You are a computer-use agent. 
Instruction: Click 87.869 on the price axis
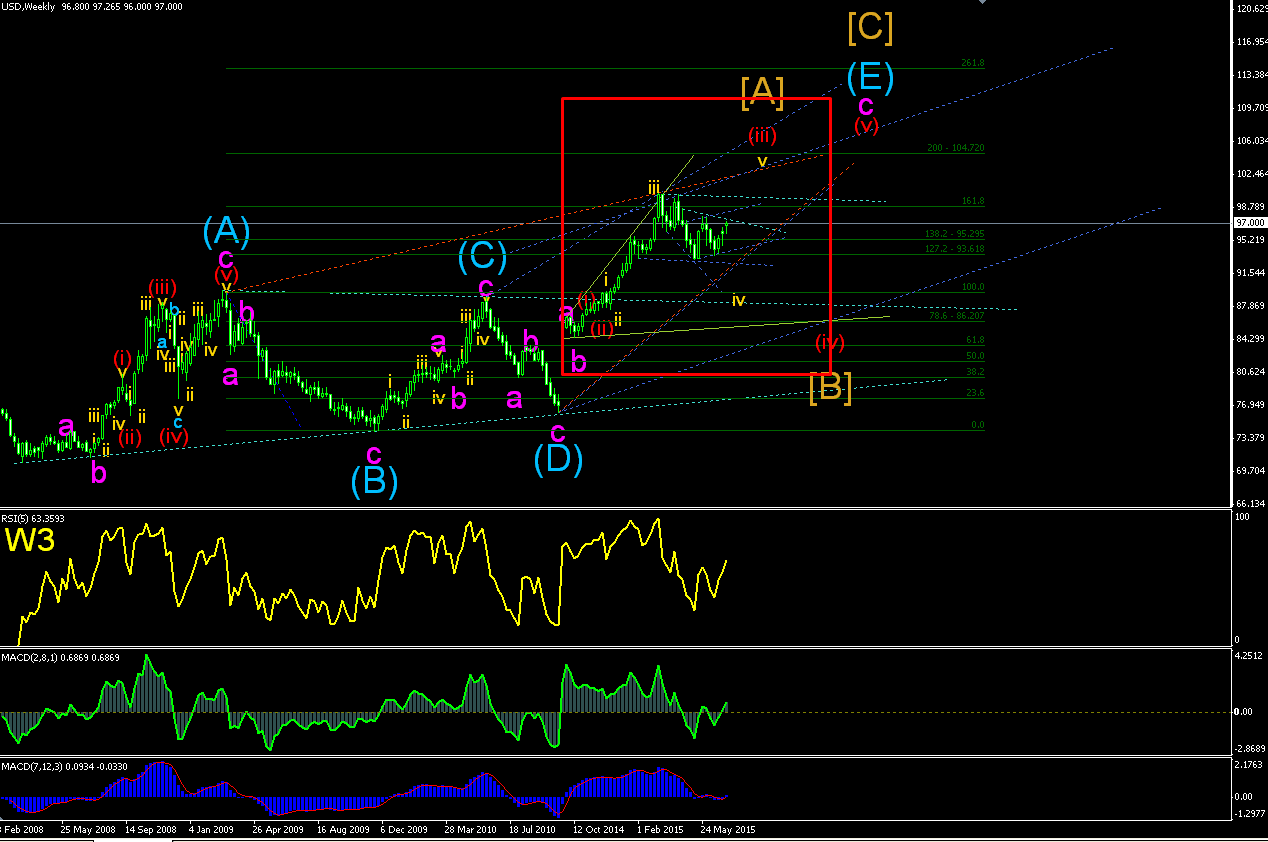pyautogui.click(x=1250, y=305)
